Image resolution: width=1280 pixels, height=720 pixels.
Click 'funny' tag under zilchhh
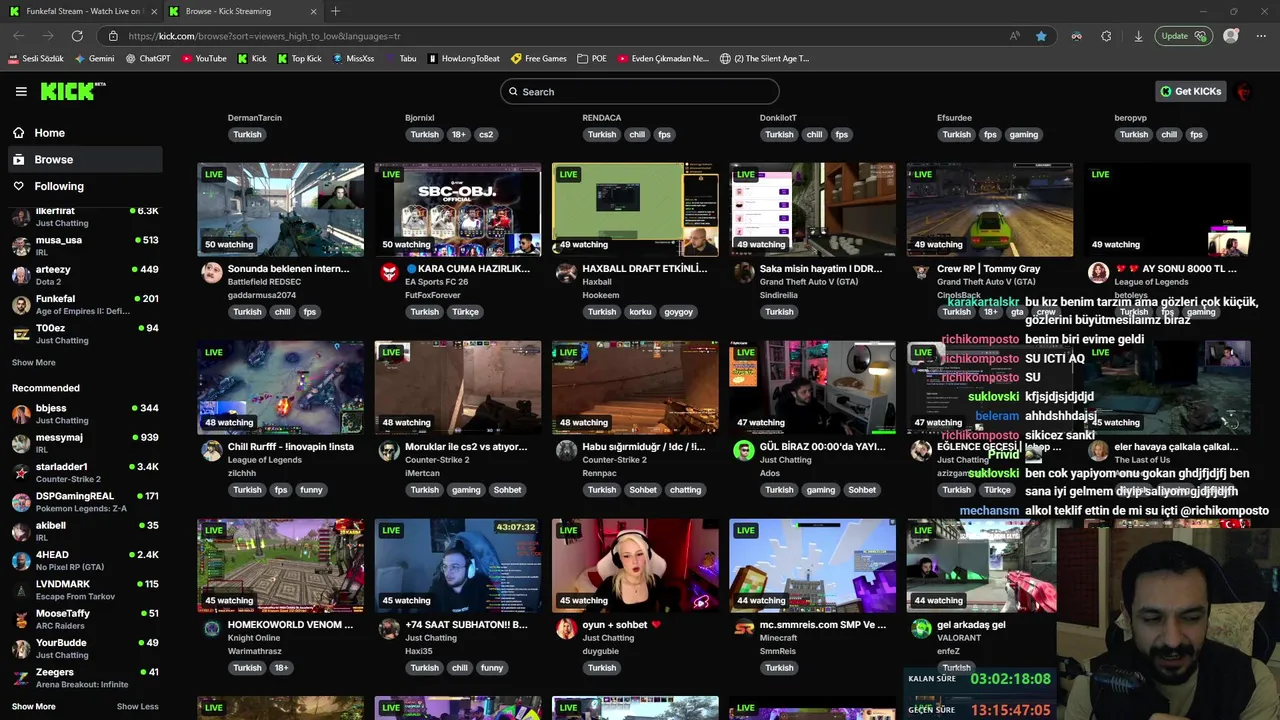point(312,490)
